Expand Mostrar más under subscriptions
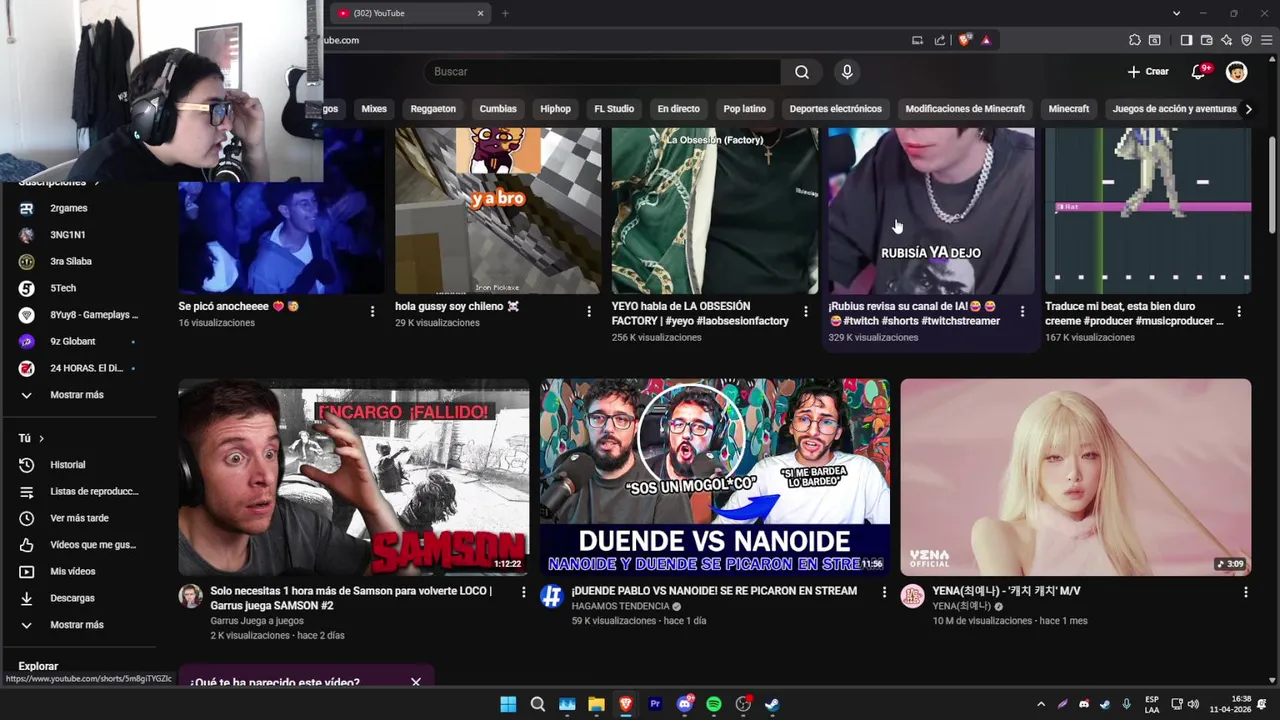This screenshot has width=1280, height=720. (x=78, y=395)
